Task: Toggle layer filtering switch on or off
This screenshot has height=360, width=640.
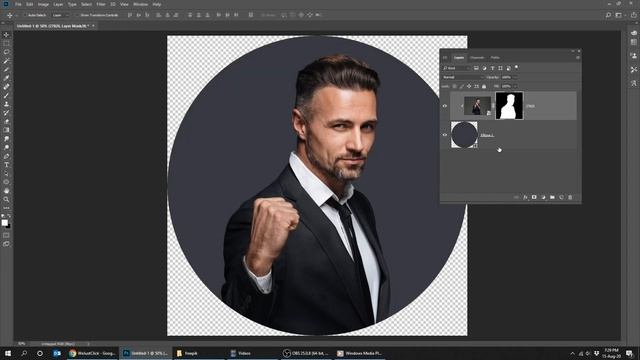Action: [516, 67]
